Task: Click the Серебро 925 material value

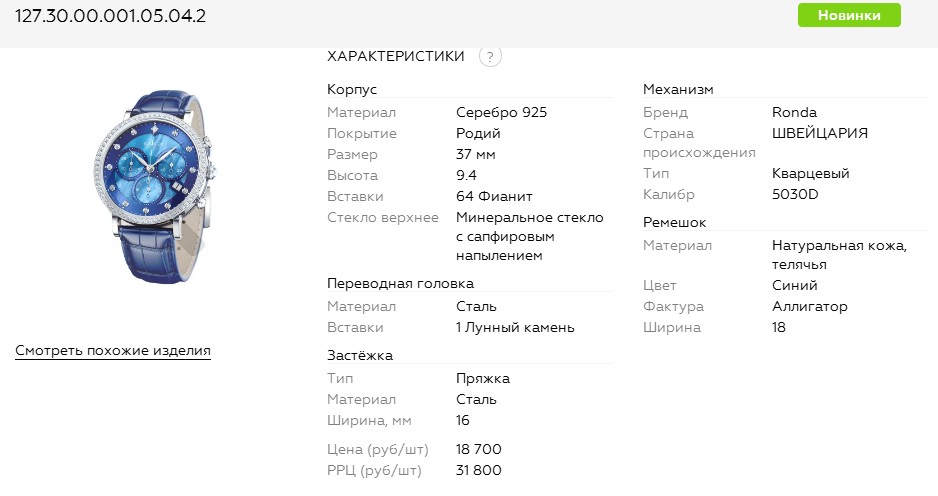Action: [x=501, y=112]
